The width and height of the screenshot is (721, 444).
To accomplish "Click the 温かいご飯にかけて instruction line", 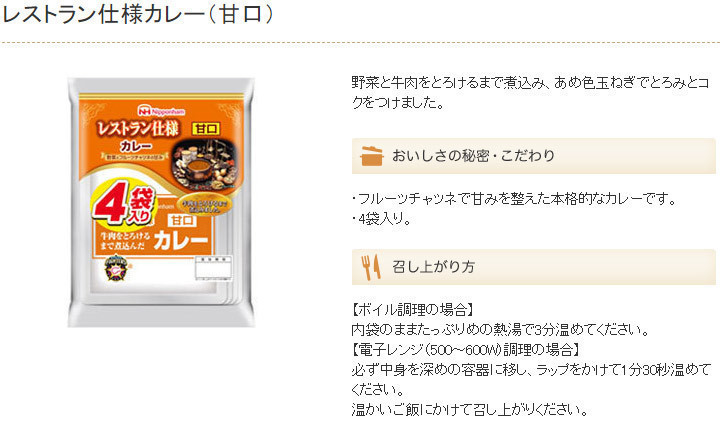I will (469, 409).
